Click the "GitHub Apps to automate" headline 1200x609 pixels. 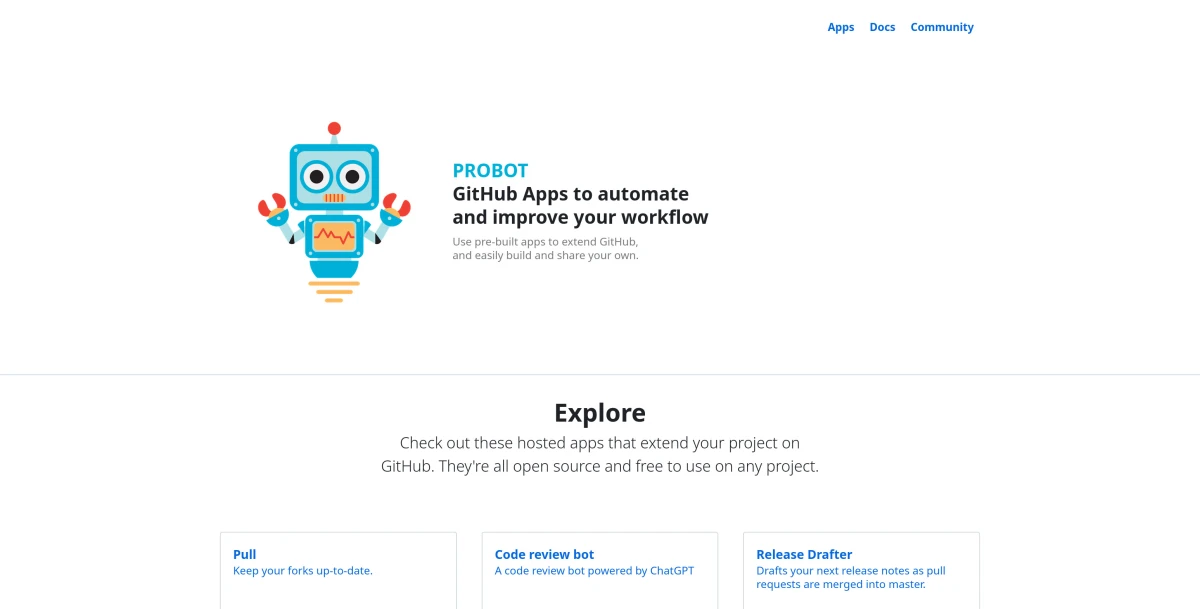(x=570, y=194)
